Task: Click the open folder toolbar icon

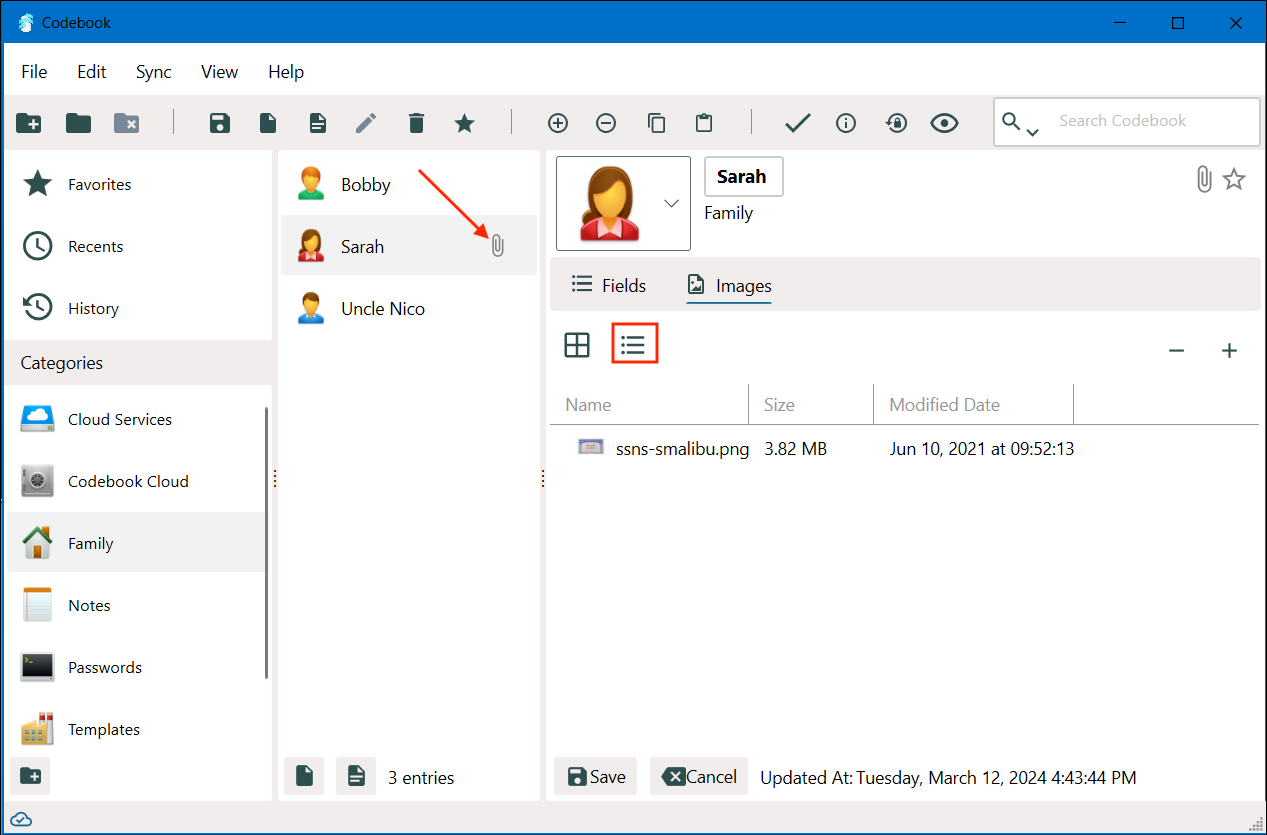Action: tap(78, 123)
